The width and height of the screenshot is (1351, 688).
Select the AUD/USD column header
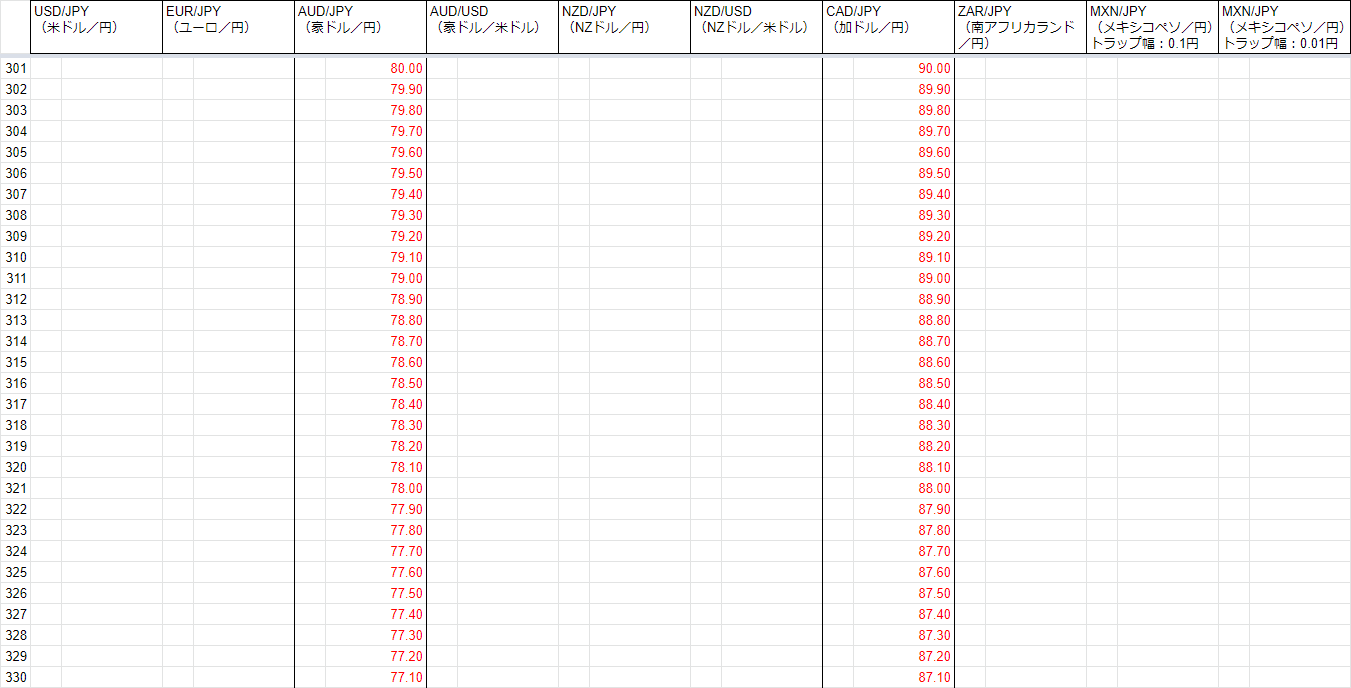pyautogui.click(x=492, y=27)
